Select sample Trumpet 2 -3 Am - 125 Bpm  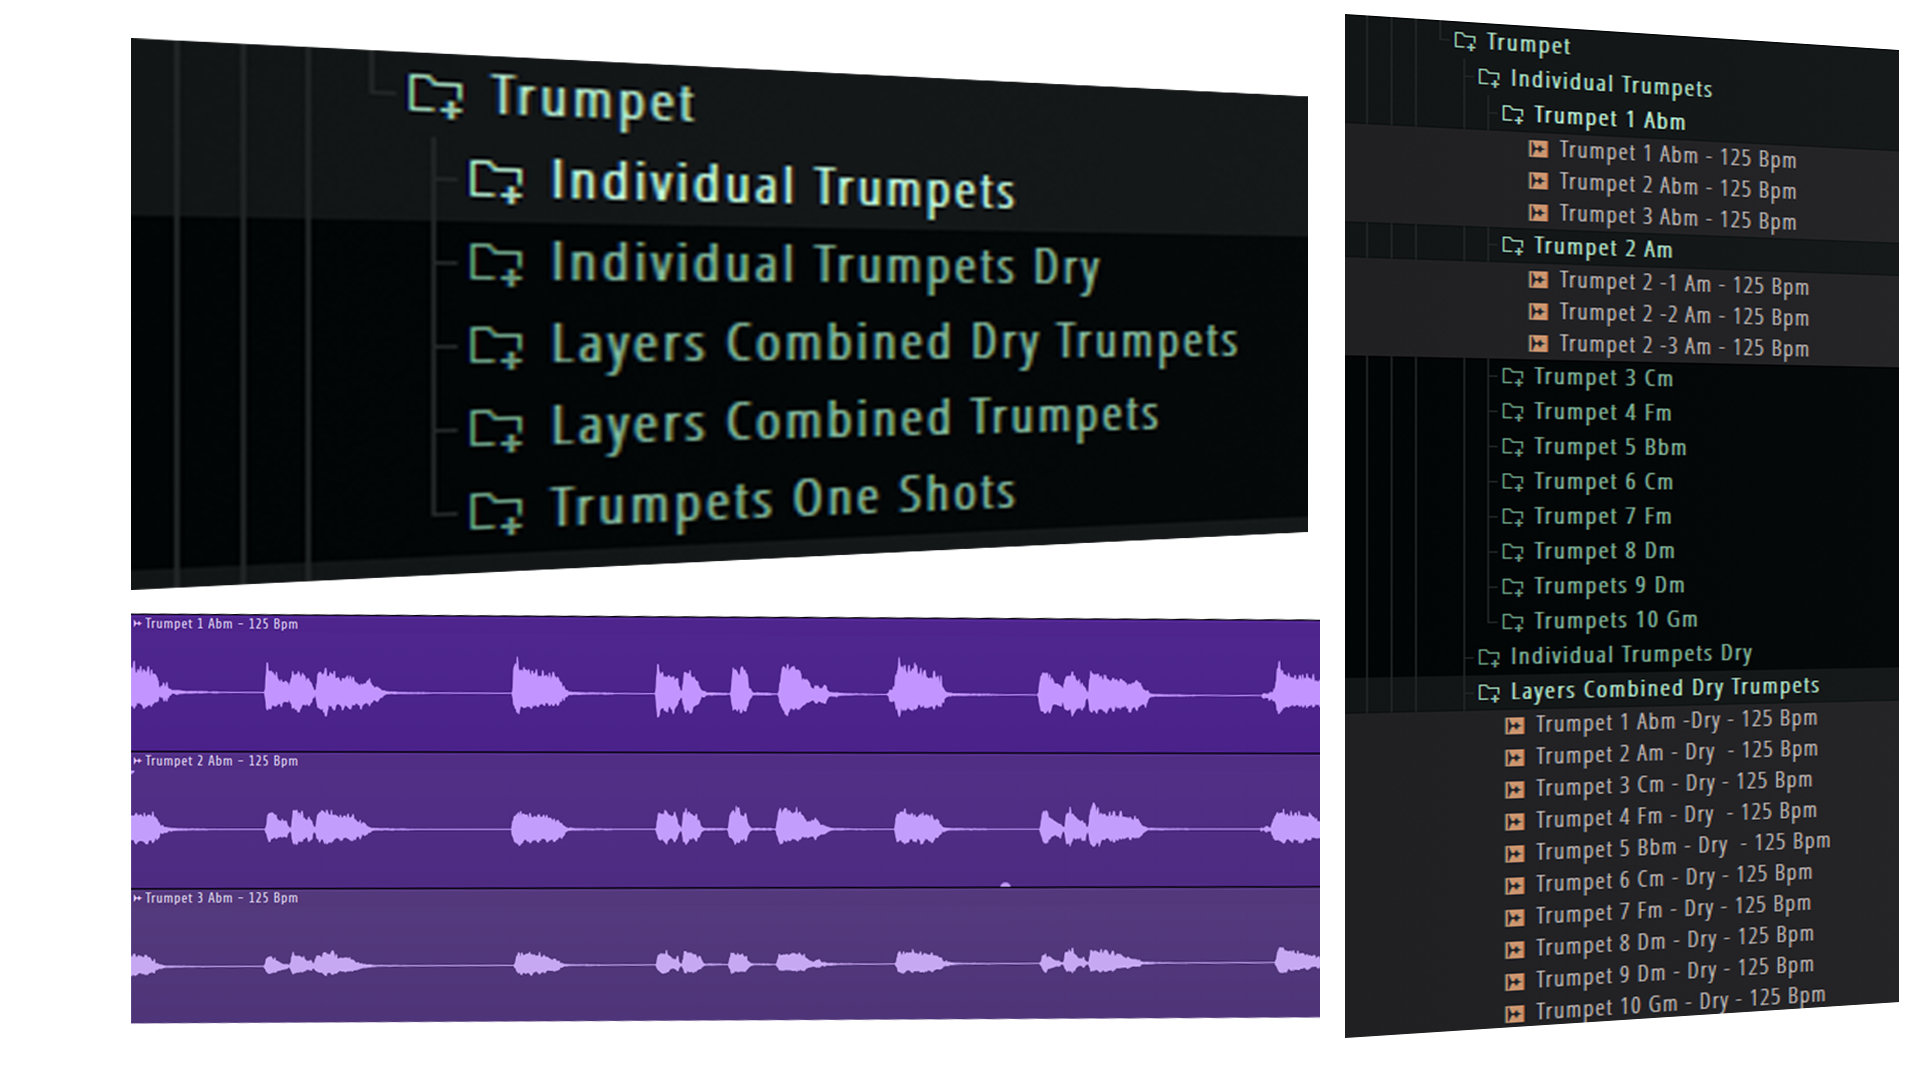point(1684,346)
